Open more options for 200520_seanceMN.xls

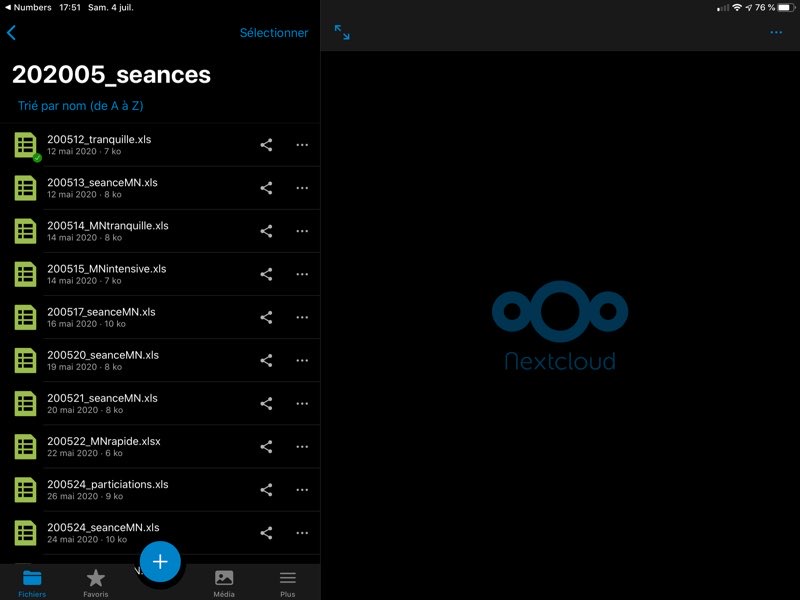pos(302,360)
